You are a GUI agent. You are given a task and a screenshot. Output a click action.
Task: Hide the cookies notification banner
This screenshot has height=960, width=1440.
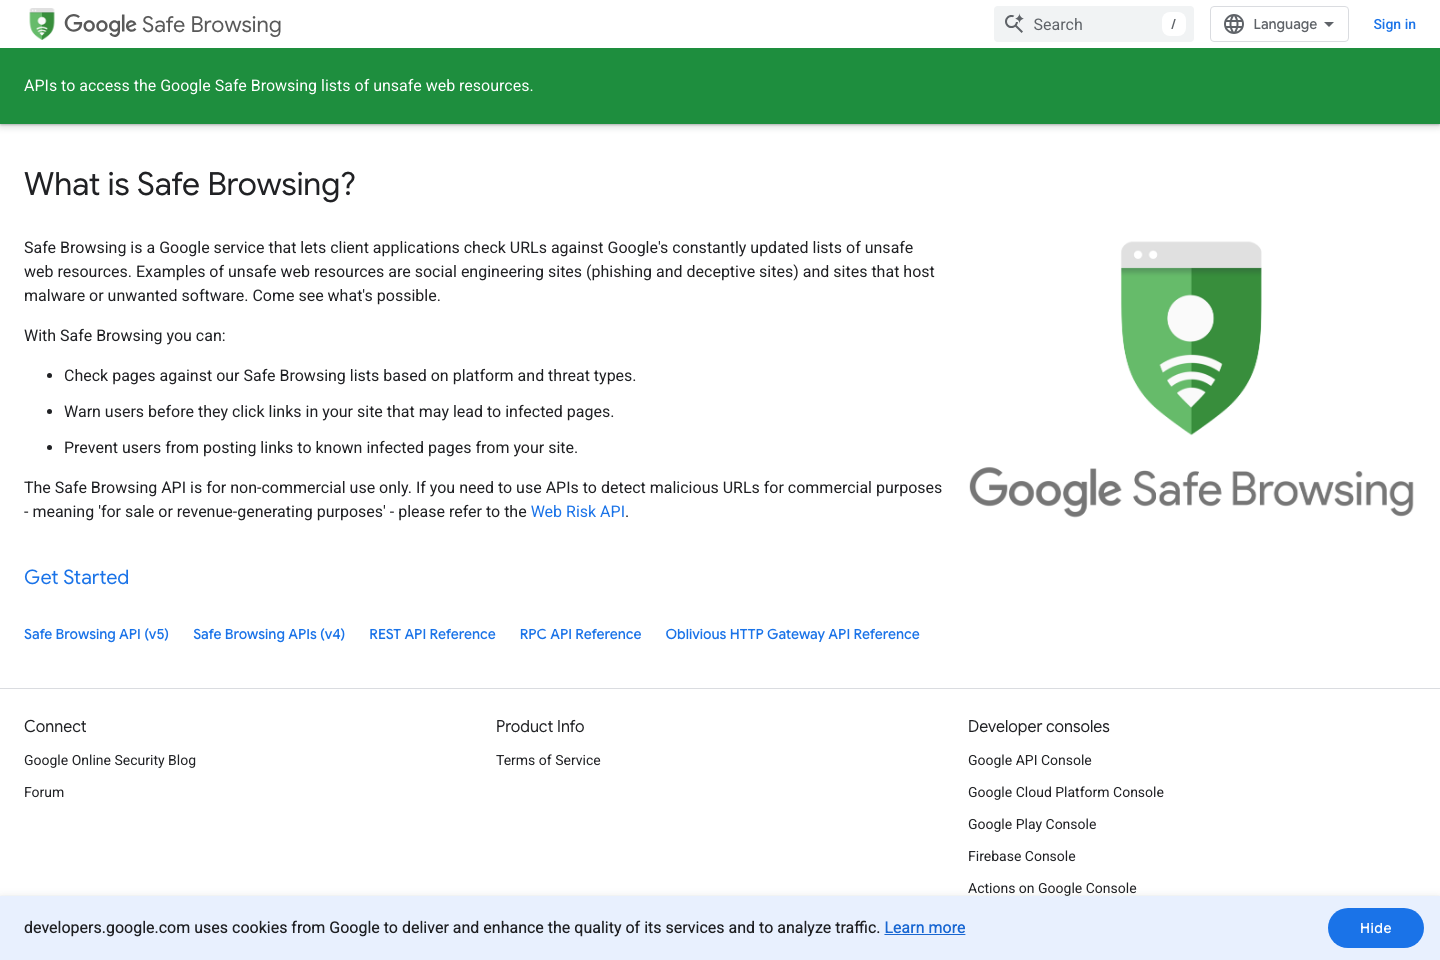pyautogui.click(x=1375, y=927)
